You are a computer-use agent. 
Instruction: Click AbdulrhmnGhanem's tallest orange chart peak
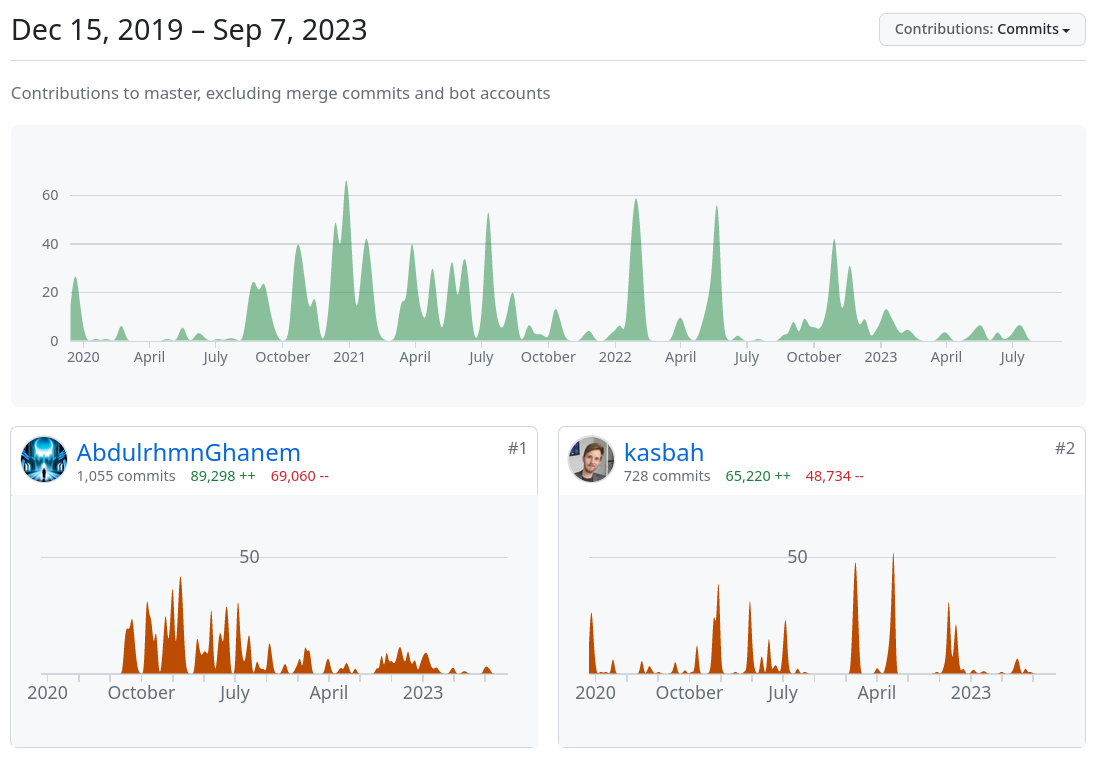coord(180,580)
